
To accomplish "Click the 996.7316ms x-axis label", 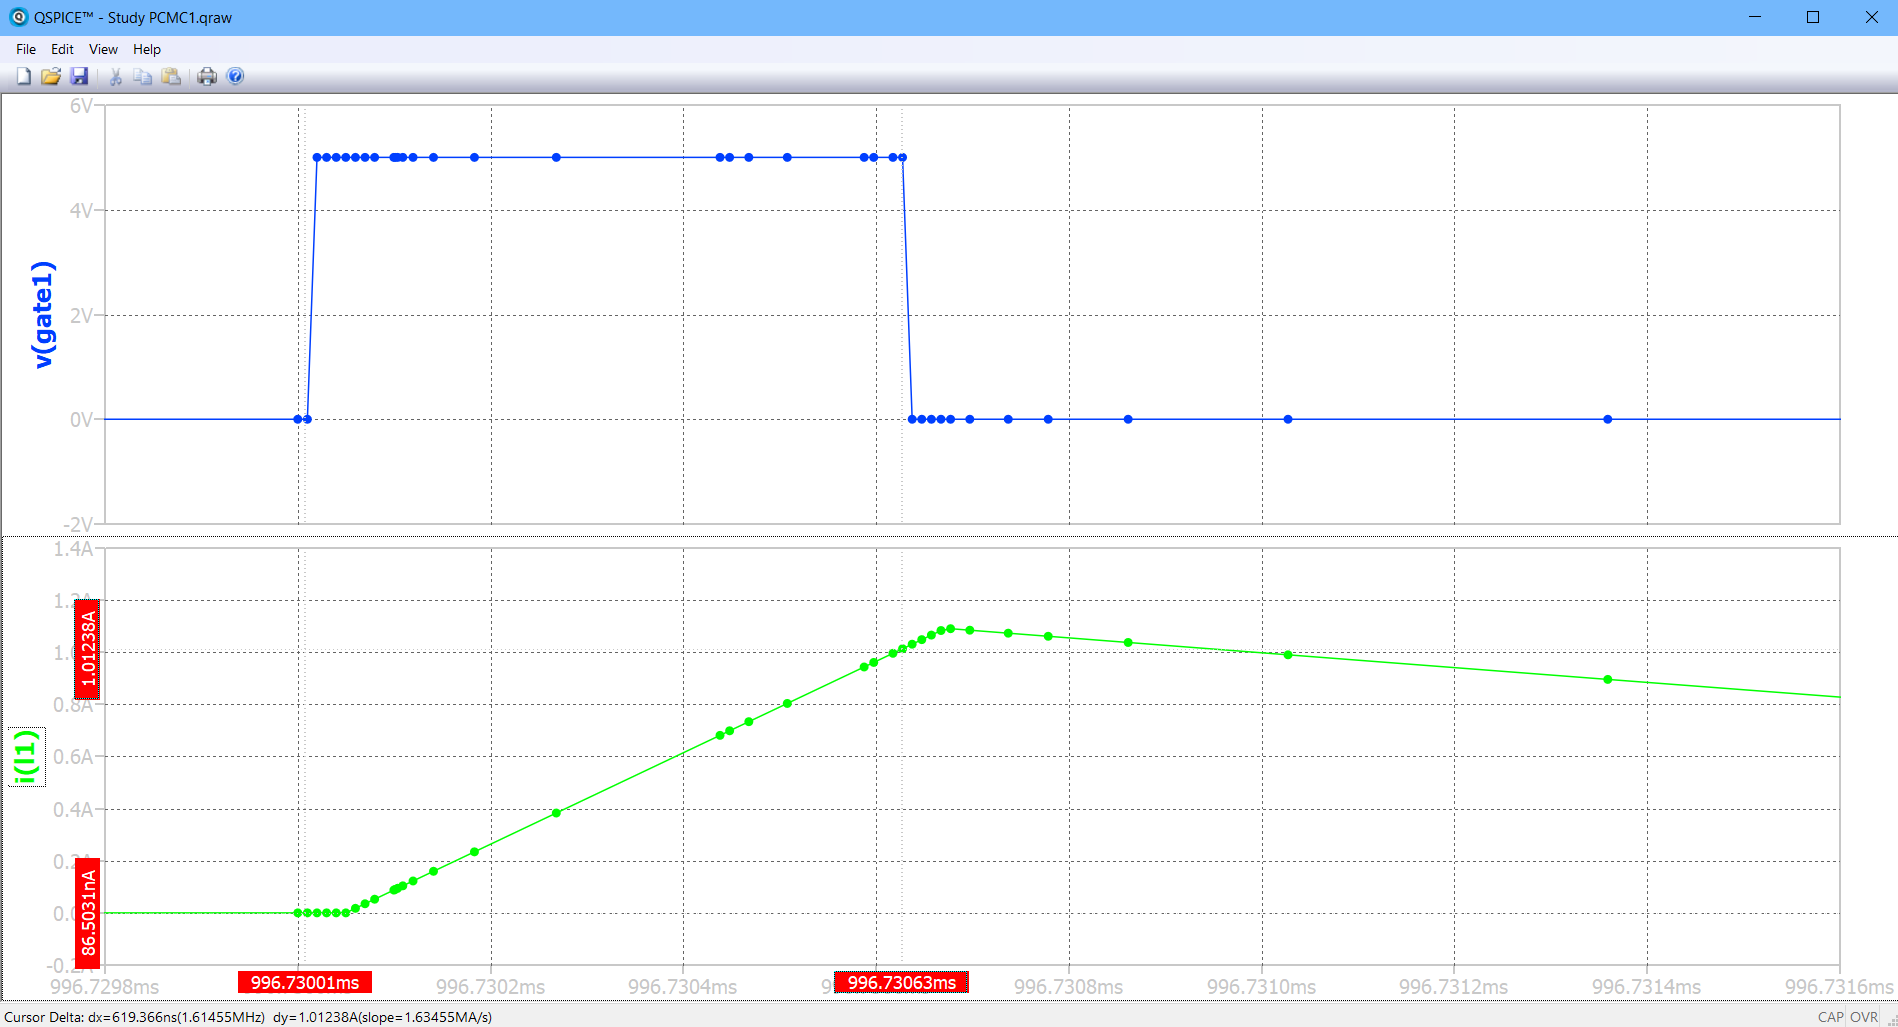I will (1839, 987).
